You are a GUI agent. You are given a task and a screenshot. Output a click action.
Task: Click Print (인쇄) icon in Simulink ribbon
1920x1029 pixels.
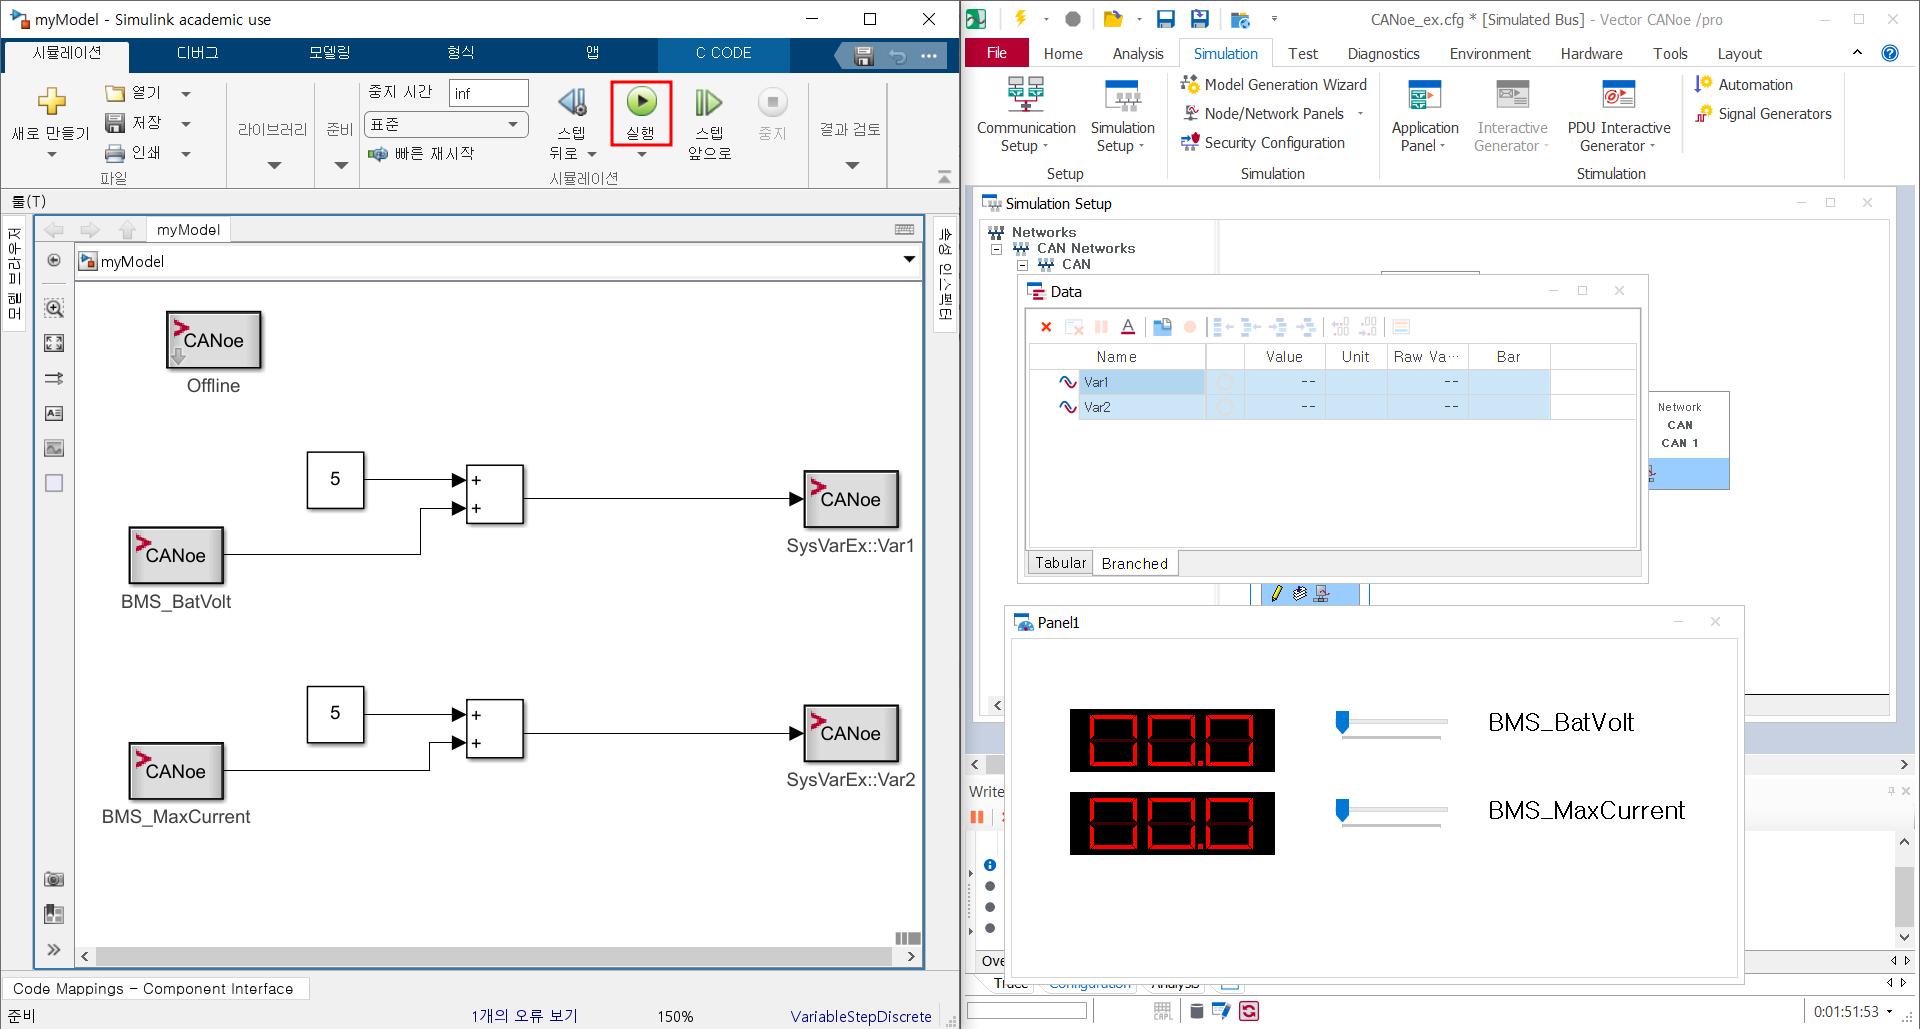pyautogui.click(x=115, y=153)
